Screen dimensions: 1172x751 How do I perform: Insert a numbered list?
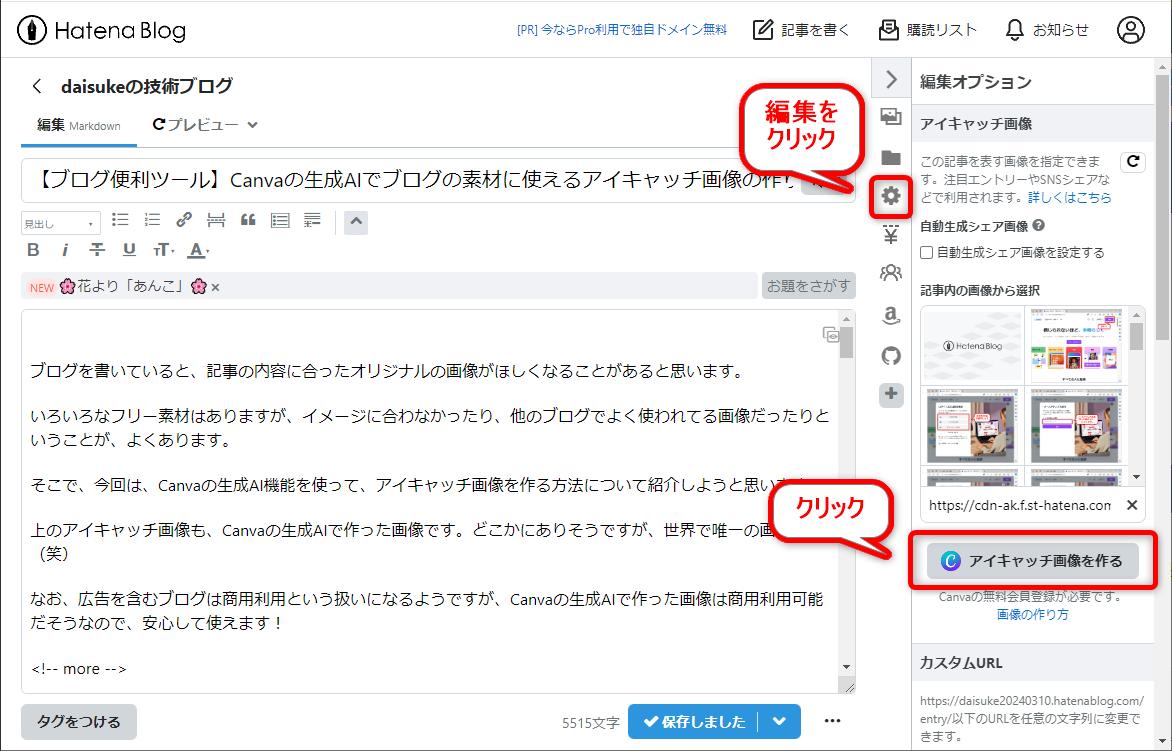click(152, 220)
